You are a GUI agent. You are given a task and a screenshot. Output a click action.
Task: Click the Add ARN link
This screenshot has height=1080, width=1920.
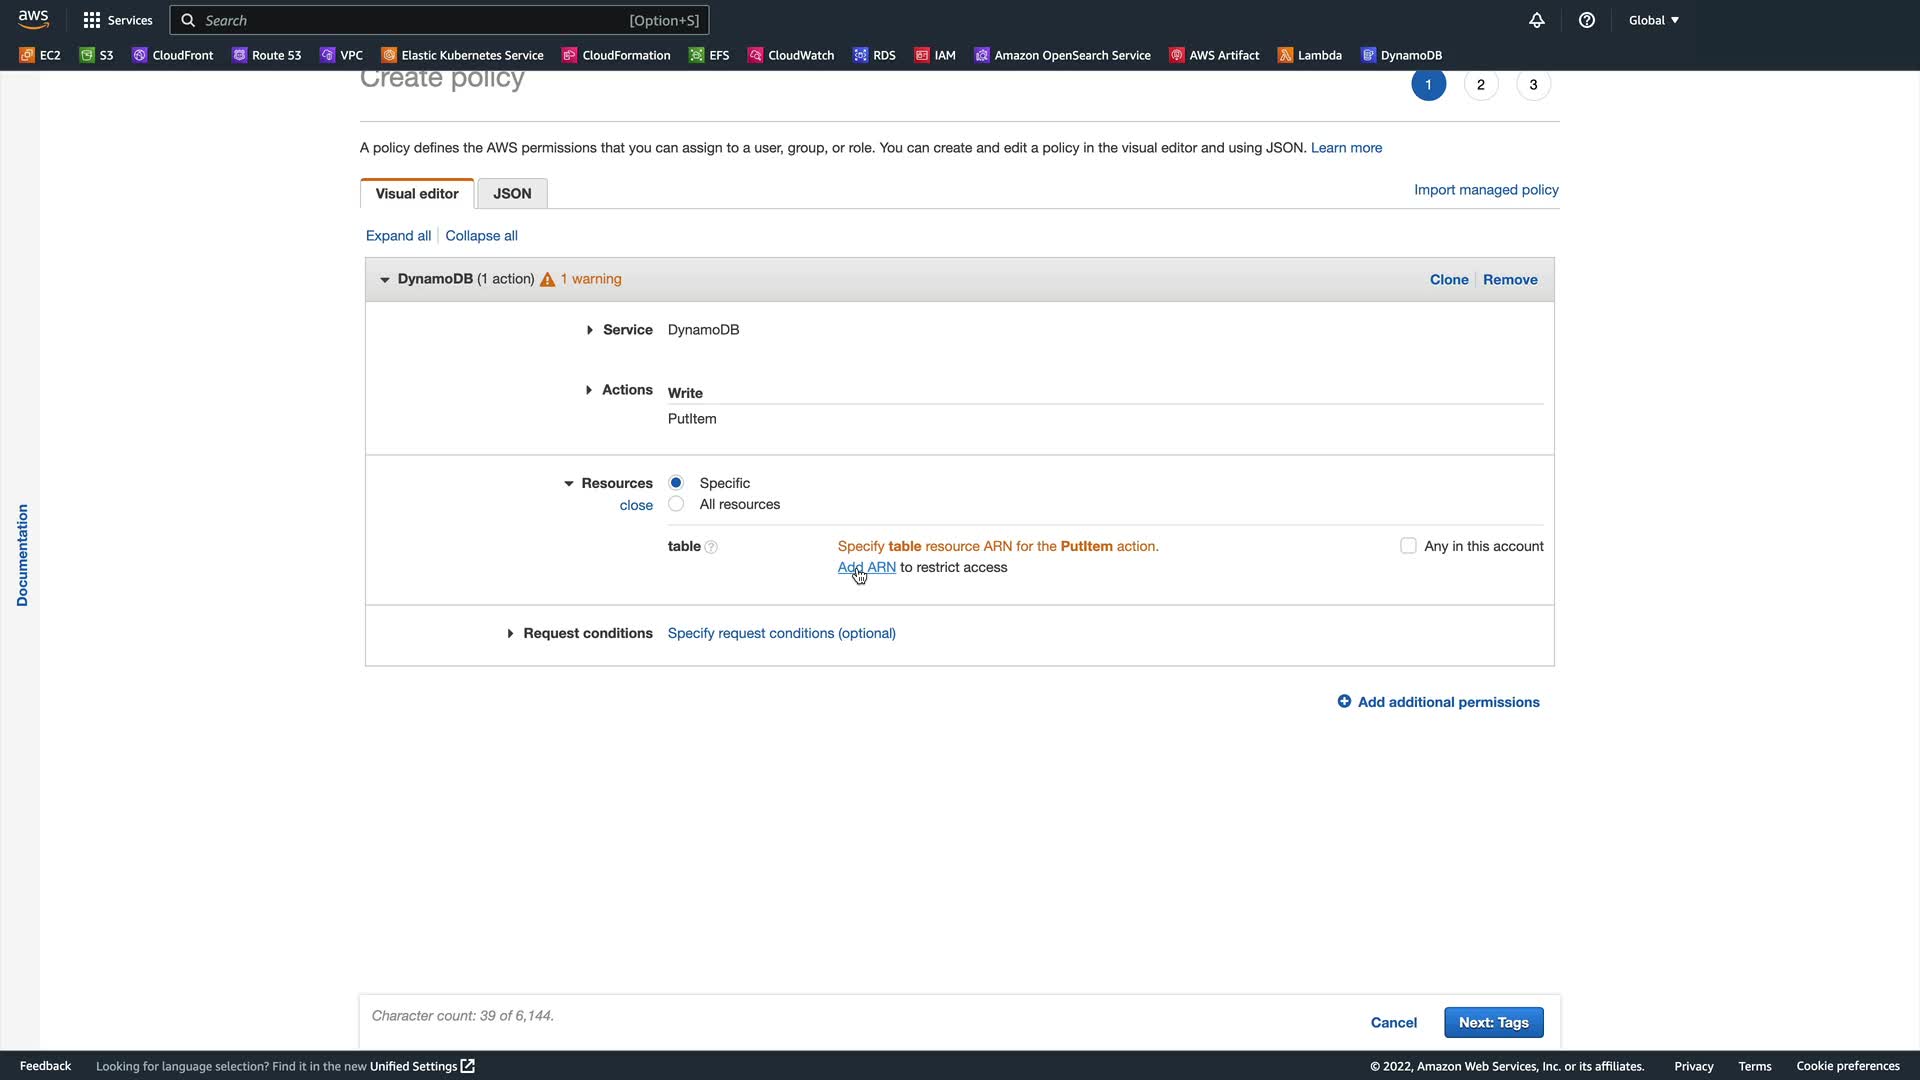[866, 567]
